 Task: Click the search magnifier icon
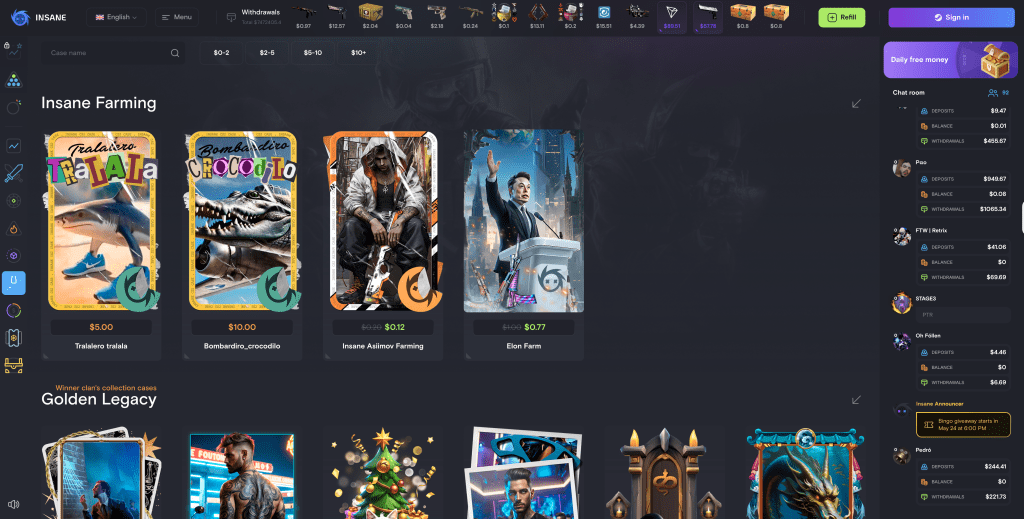175,53
